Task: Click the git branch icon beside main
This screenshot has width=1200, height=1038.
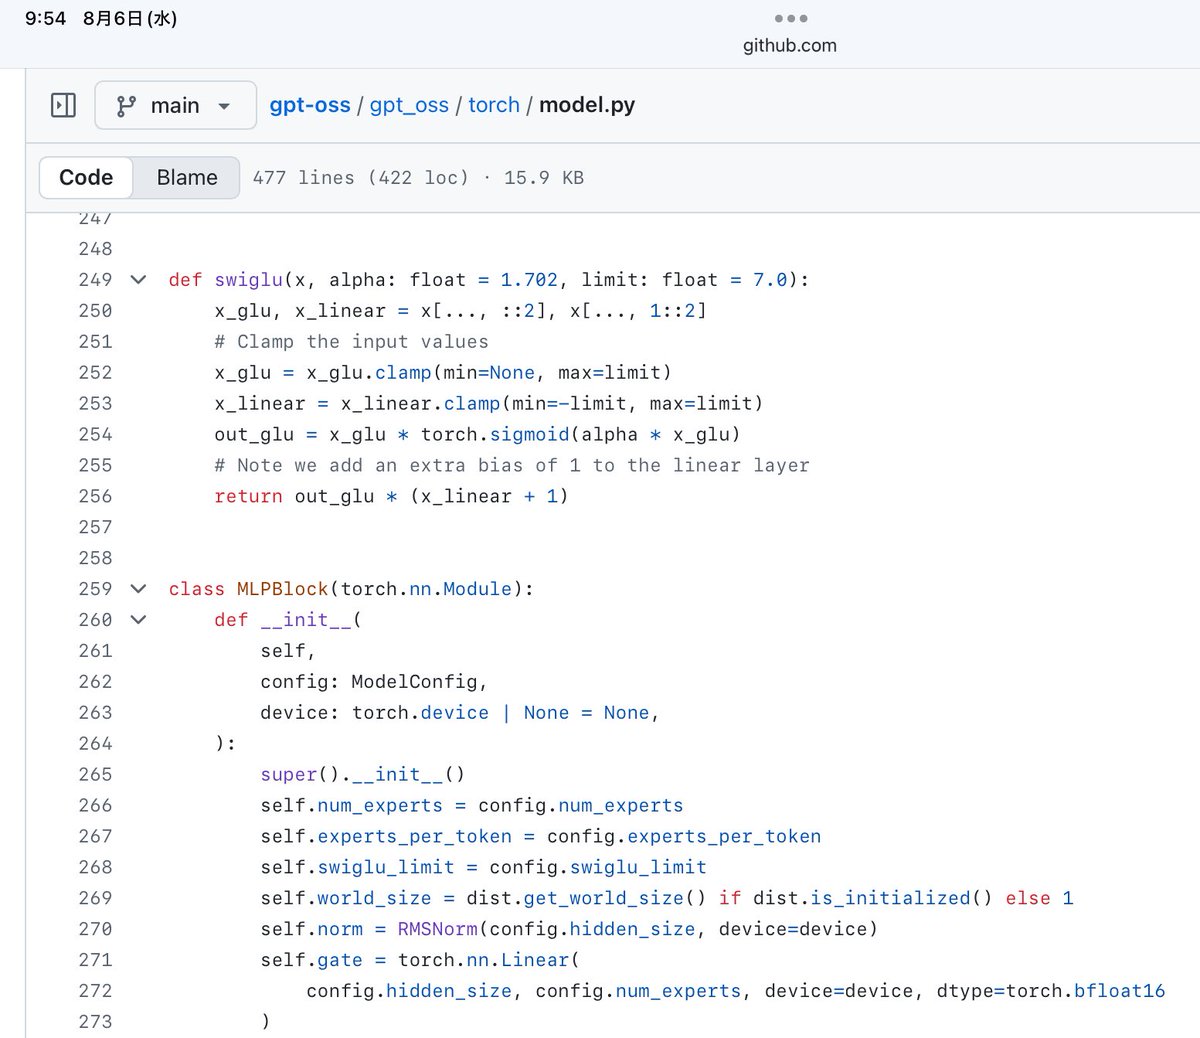Action: [x=126, y=106]
